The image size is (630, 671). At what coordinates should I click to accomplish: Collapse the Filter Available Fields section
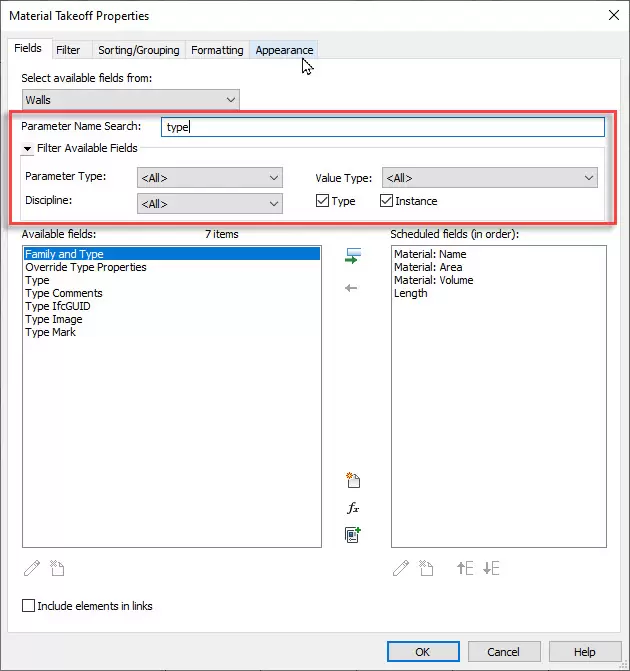28,149
